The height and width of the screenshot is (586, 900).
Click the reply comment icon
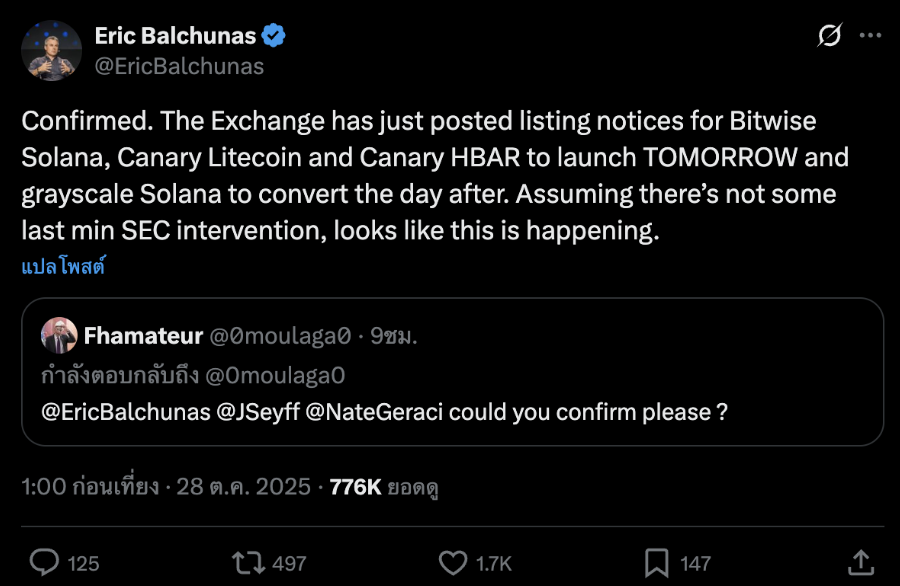click(x=44, y=562)
